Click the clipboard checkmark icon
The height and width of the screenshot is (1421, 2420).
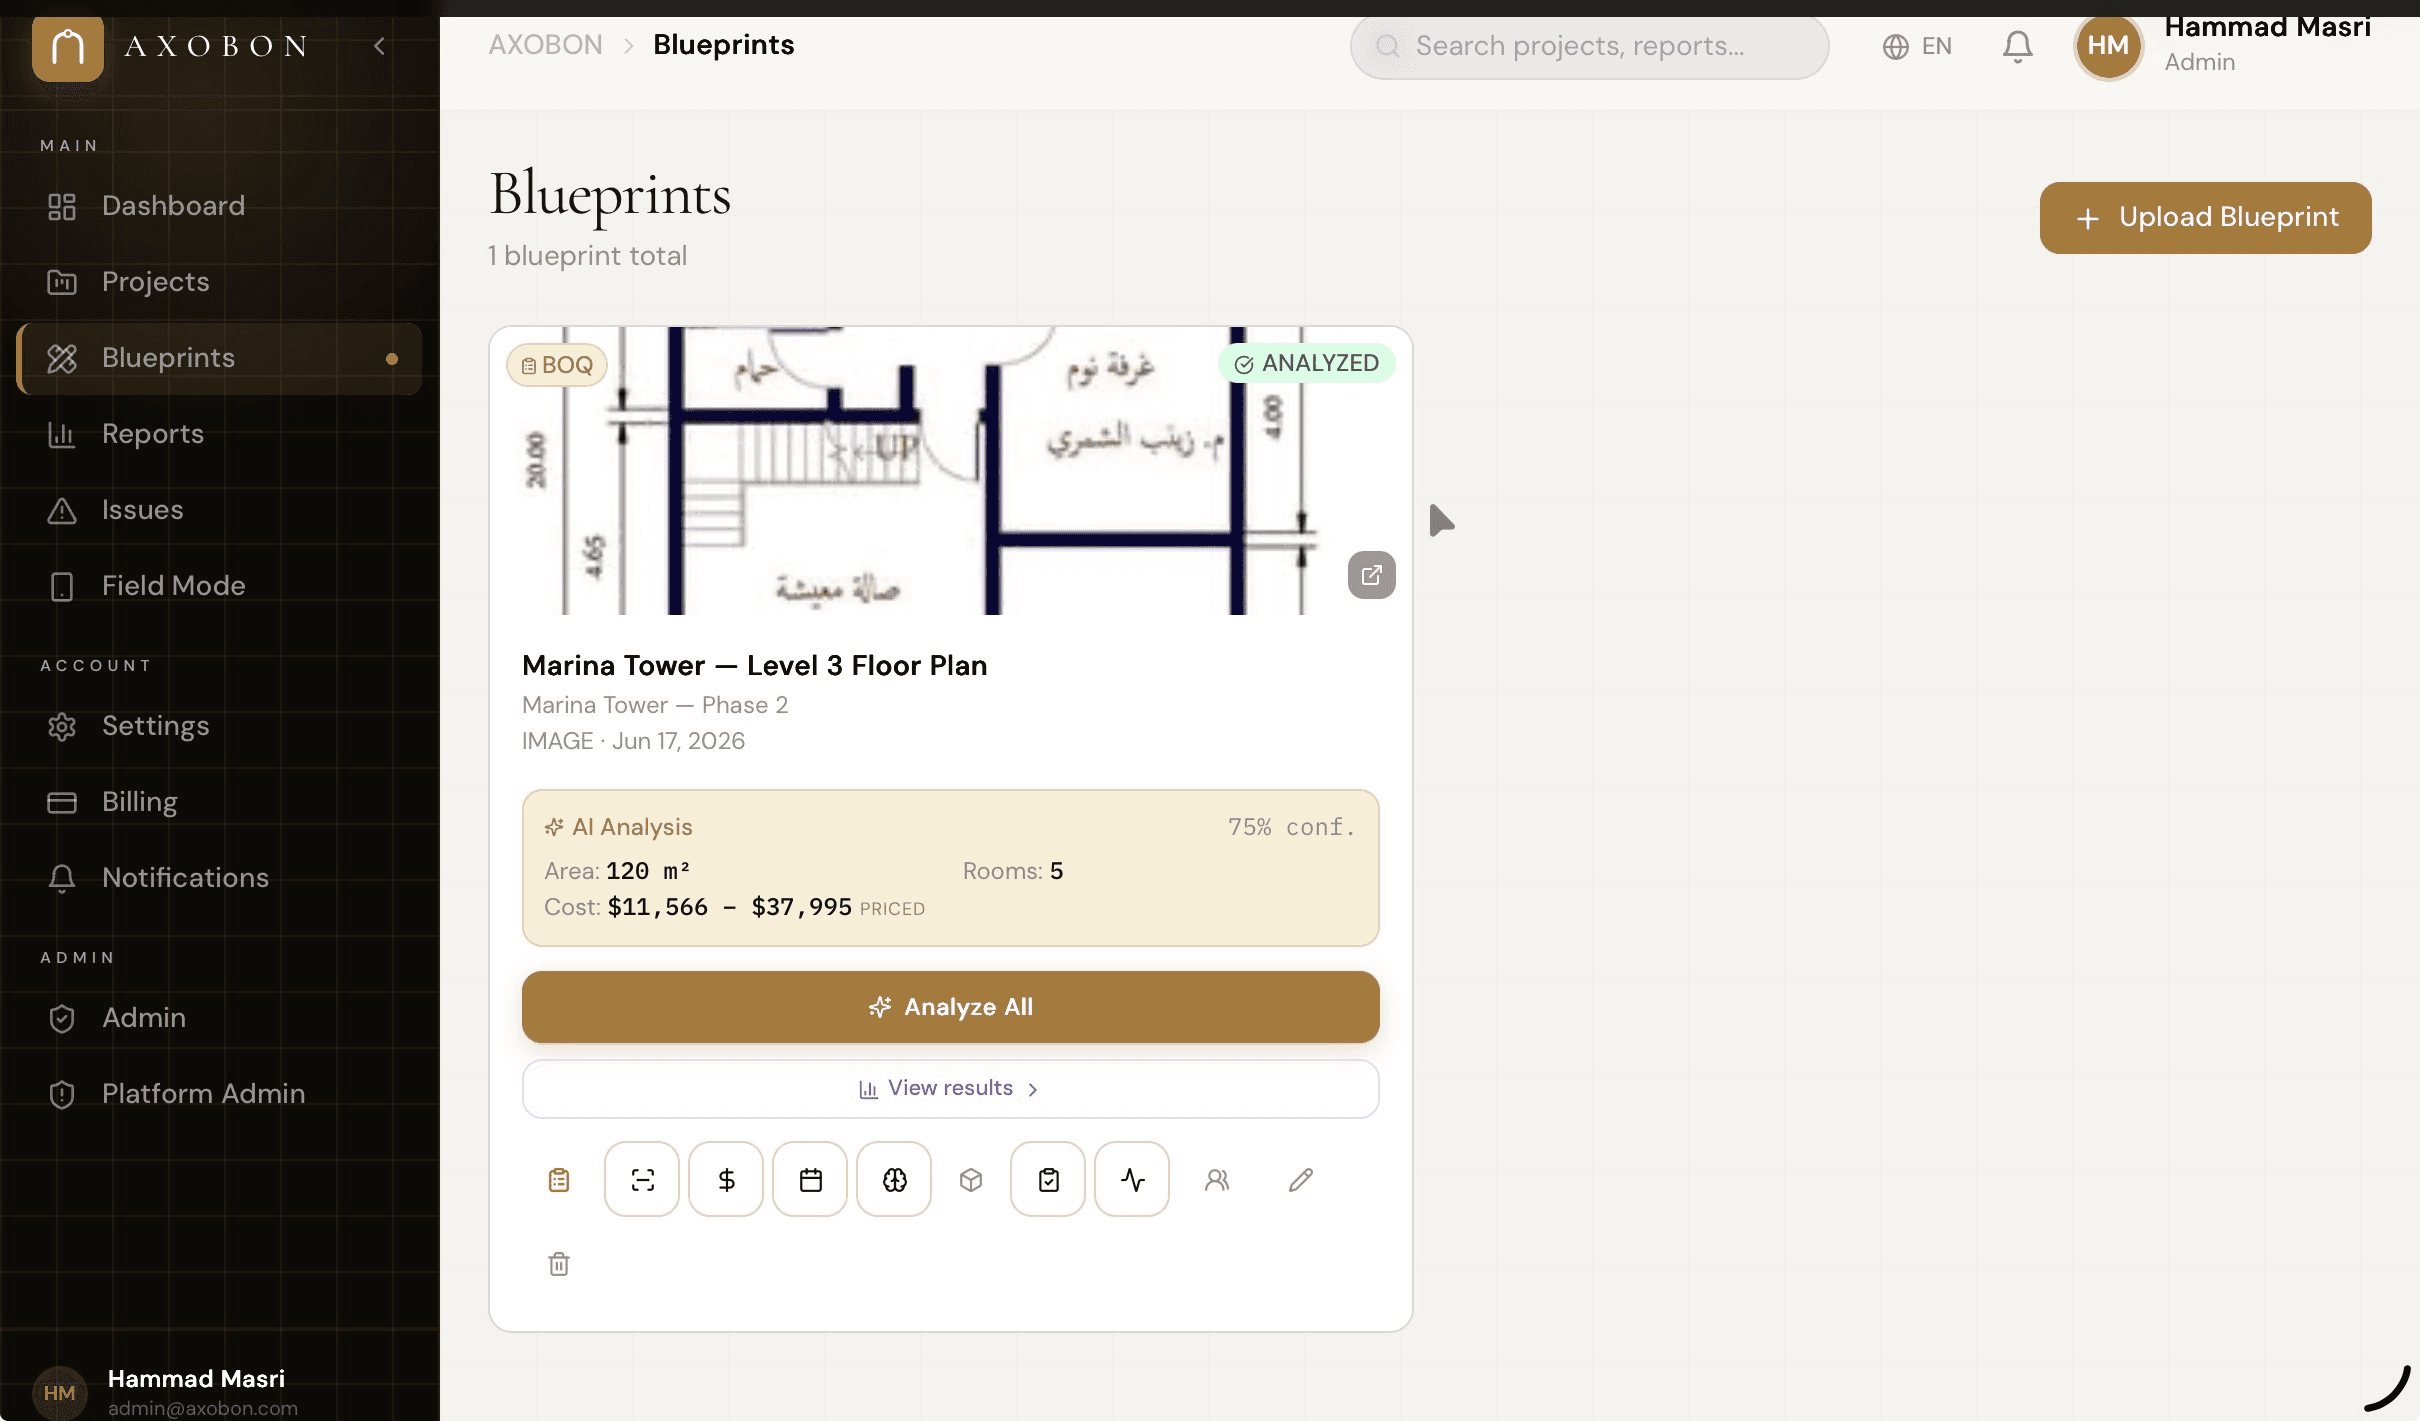(1048, 1180)
